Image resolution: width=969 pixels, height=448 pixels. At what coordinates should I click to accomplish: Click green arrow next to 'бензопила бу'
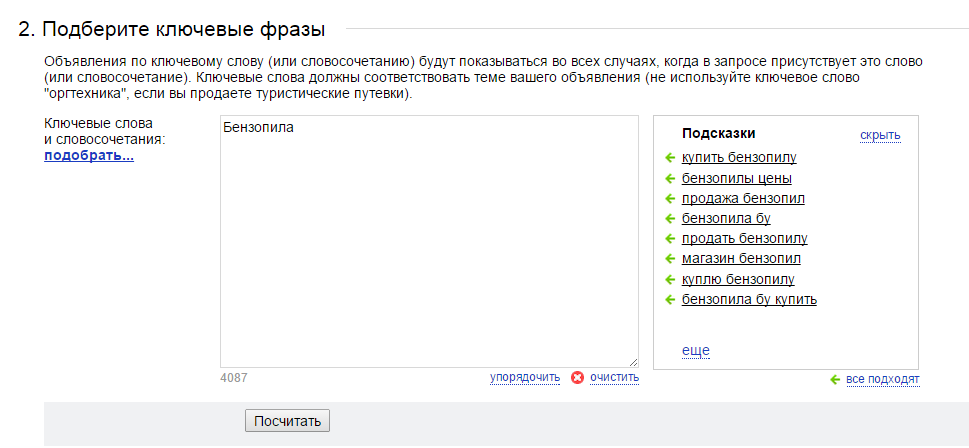(x=669, y=219)
